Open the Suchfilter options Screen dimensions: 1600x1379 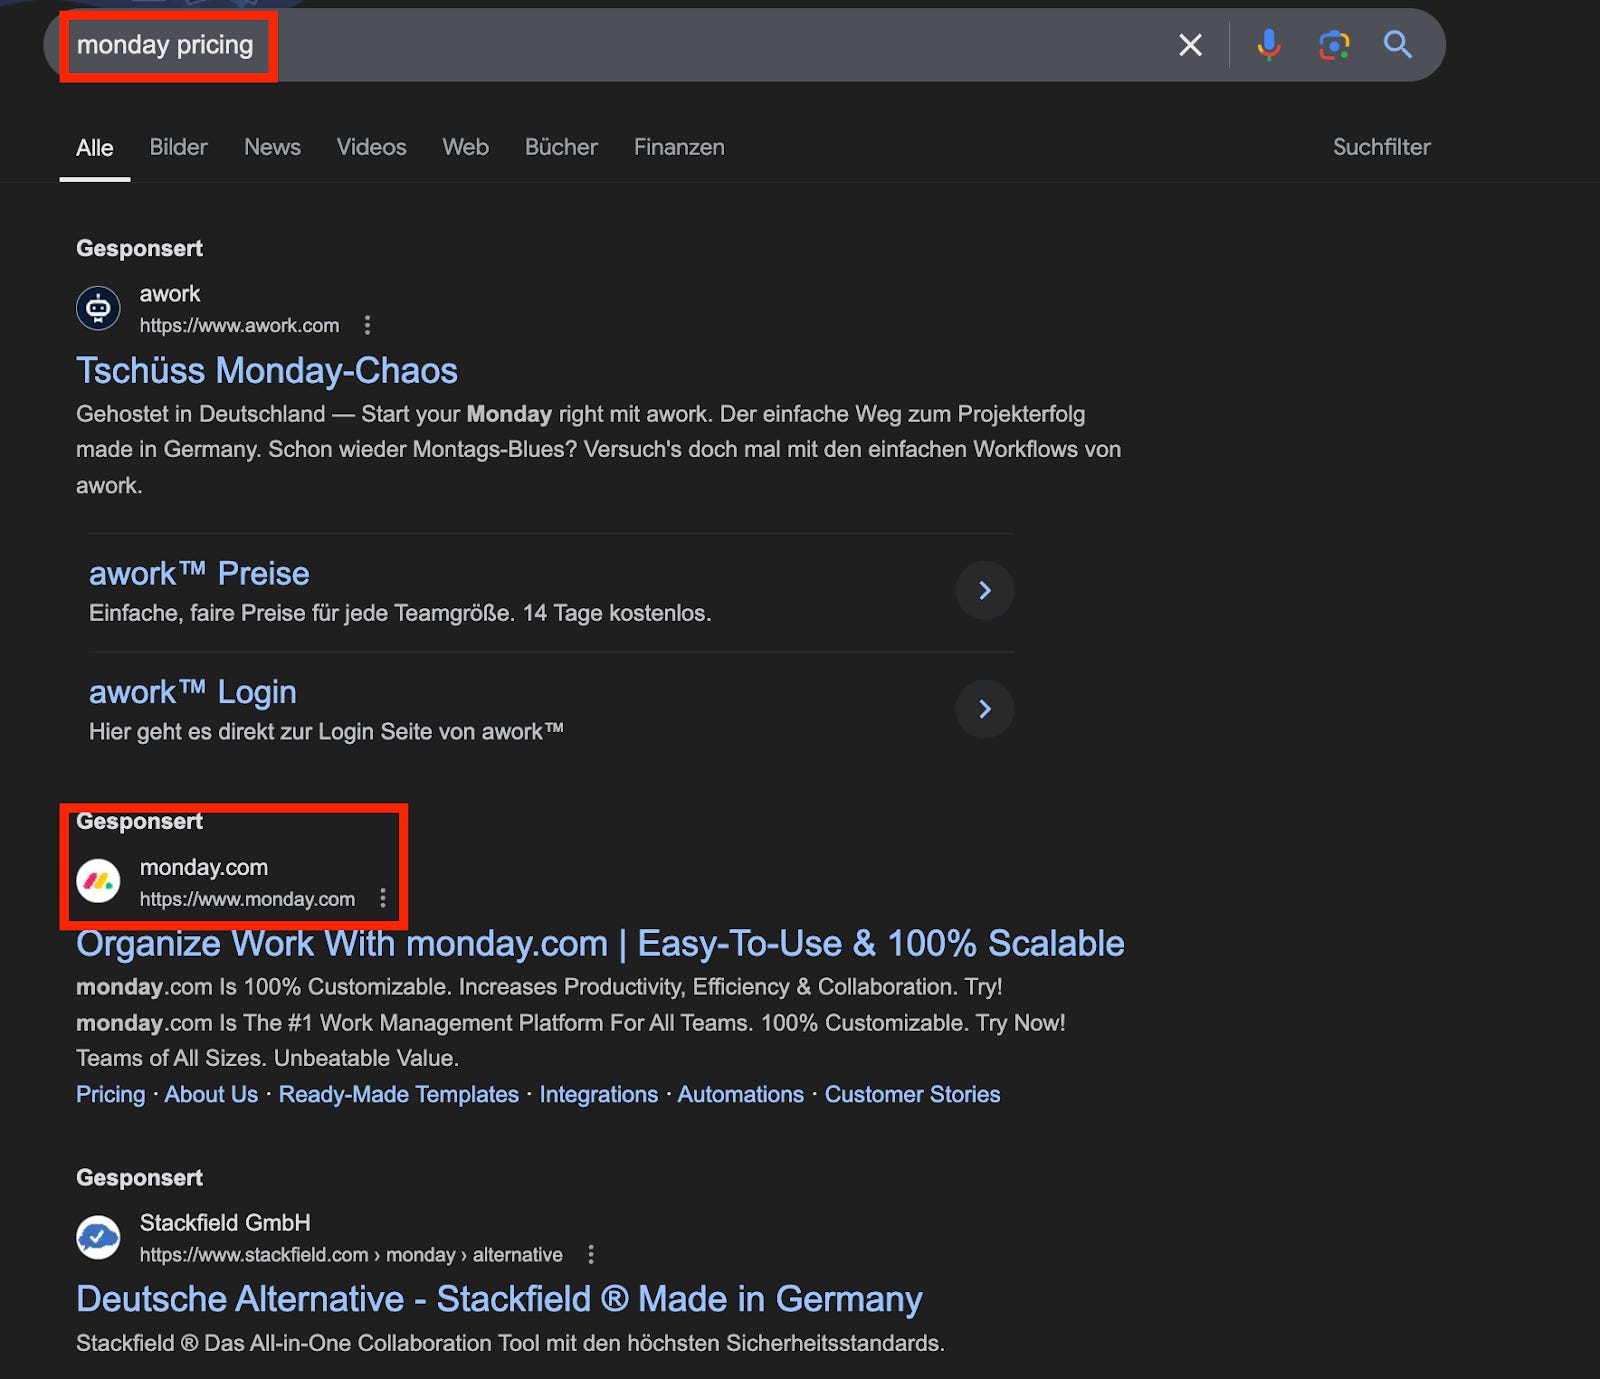(1381, 147)
